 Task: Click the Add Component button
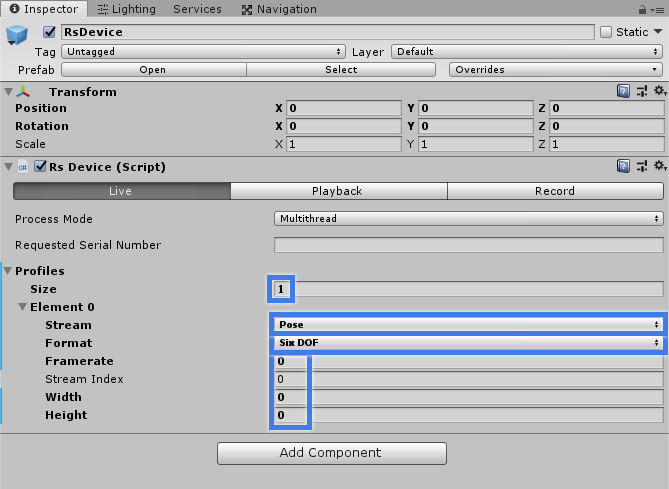pos(332,453)
